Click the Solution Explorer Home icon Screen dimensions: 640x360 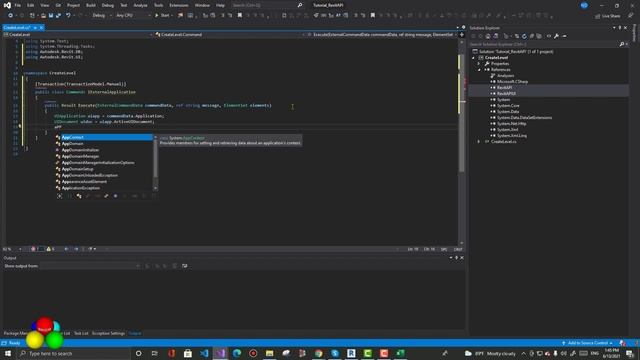point(488,36)
